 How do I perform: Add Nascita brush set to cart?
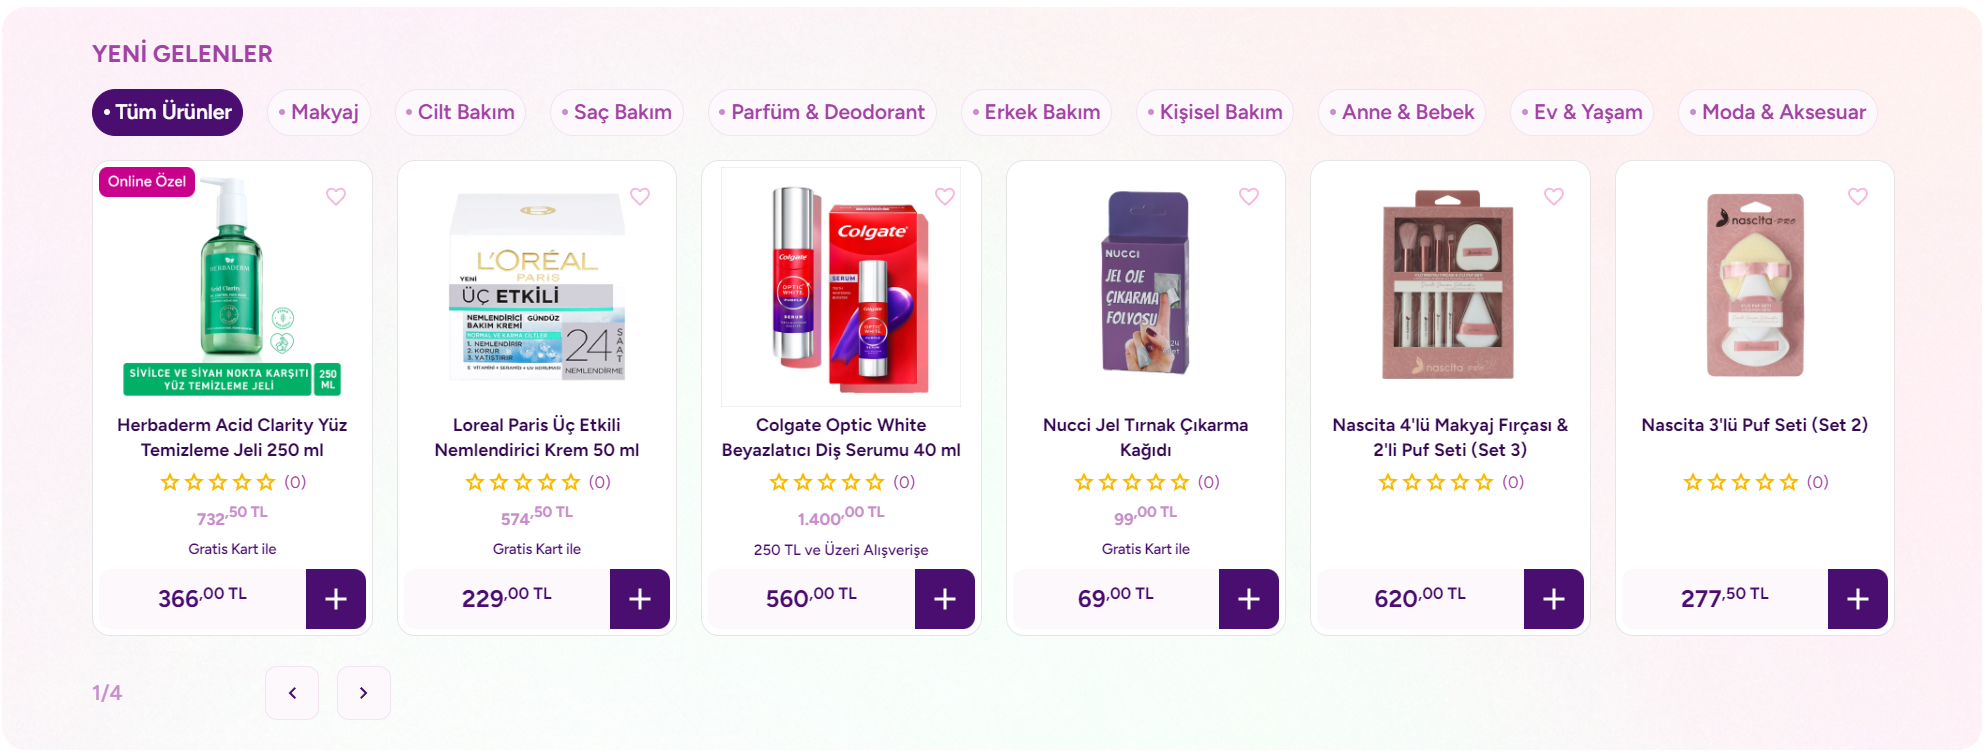pyautogui.click(x=1554, y=599)
